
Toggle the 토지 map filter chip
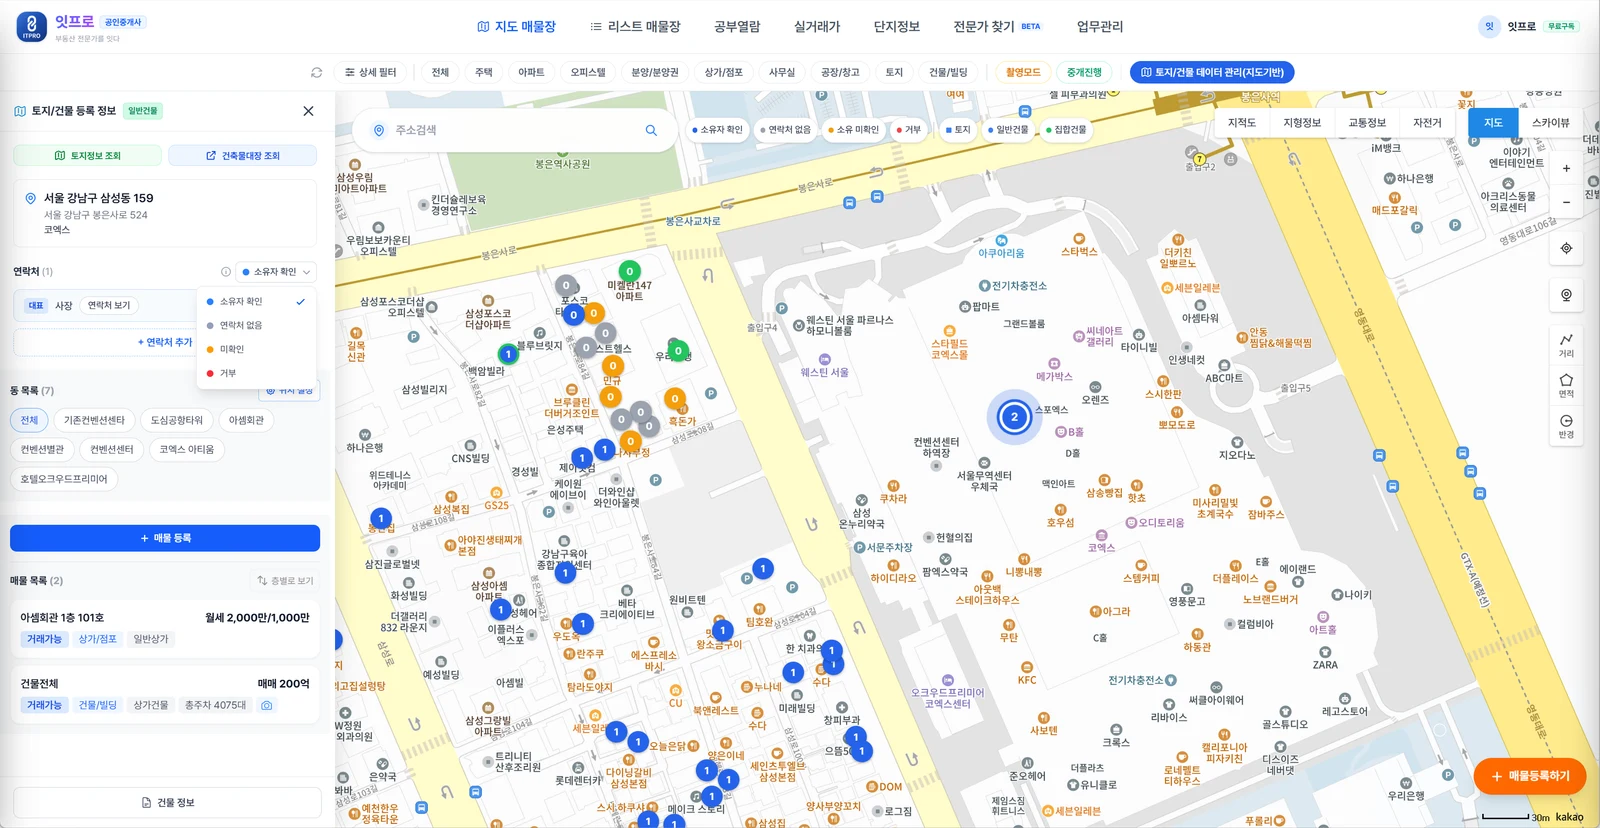coord(958,130)
